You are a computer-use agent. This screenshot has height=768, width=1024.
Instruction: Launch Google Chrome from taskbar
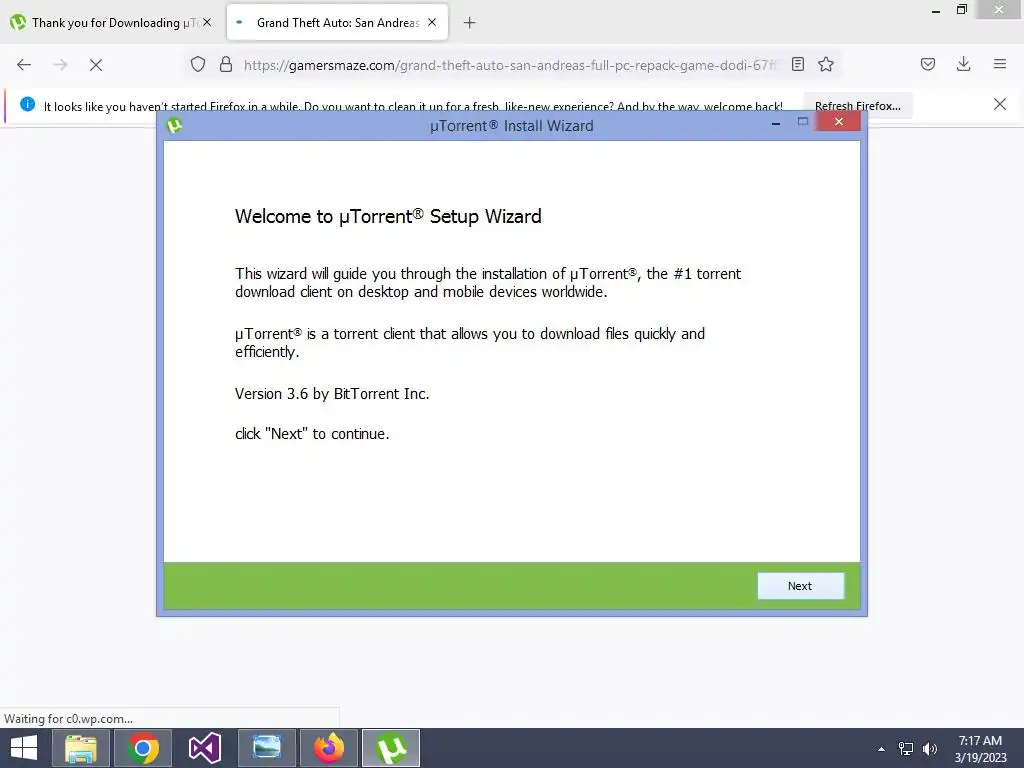[x=143, y=748]
